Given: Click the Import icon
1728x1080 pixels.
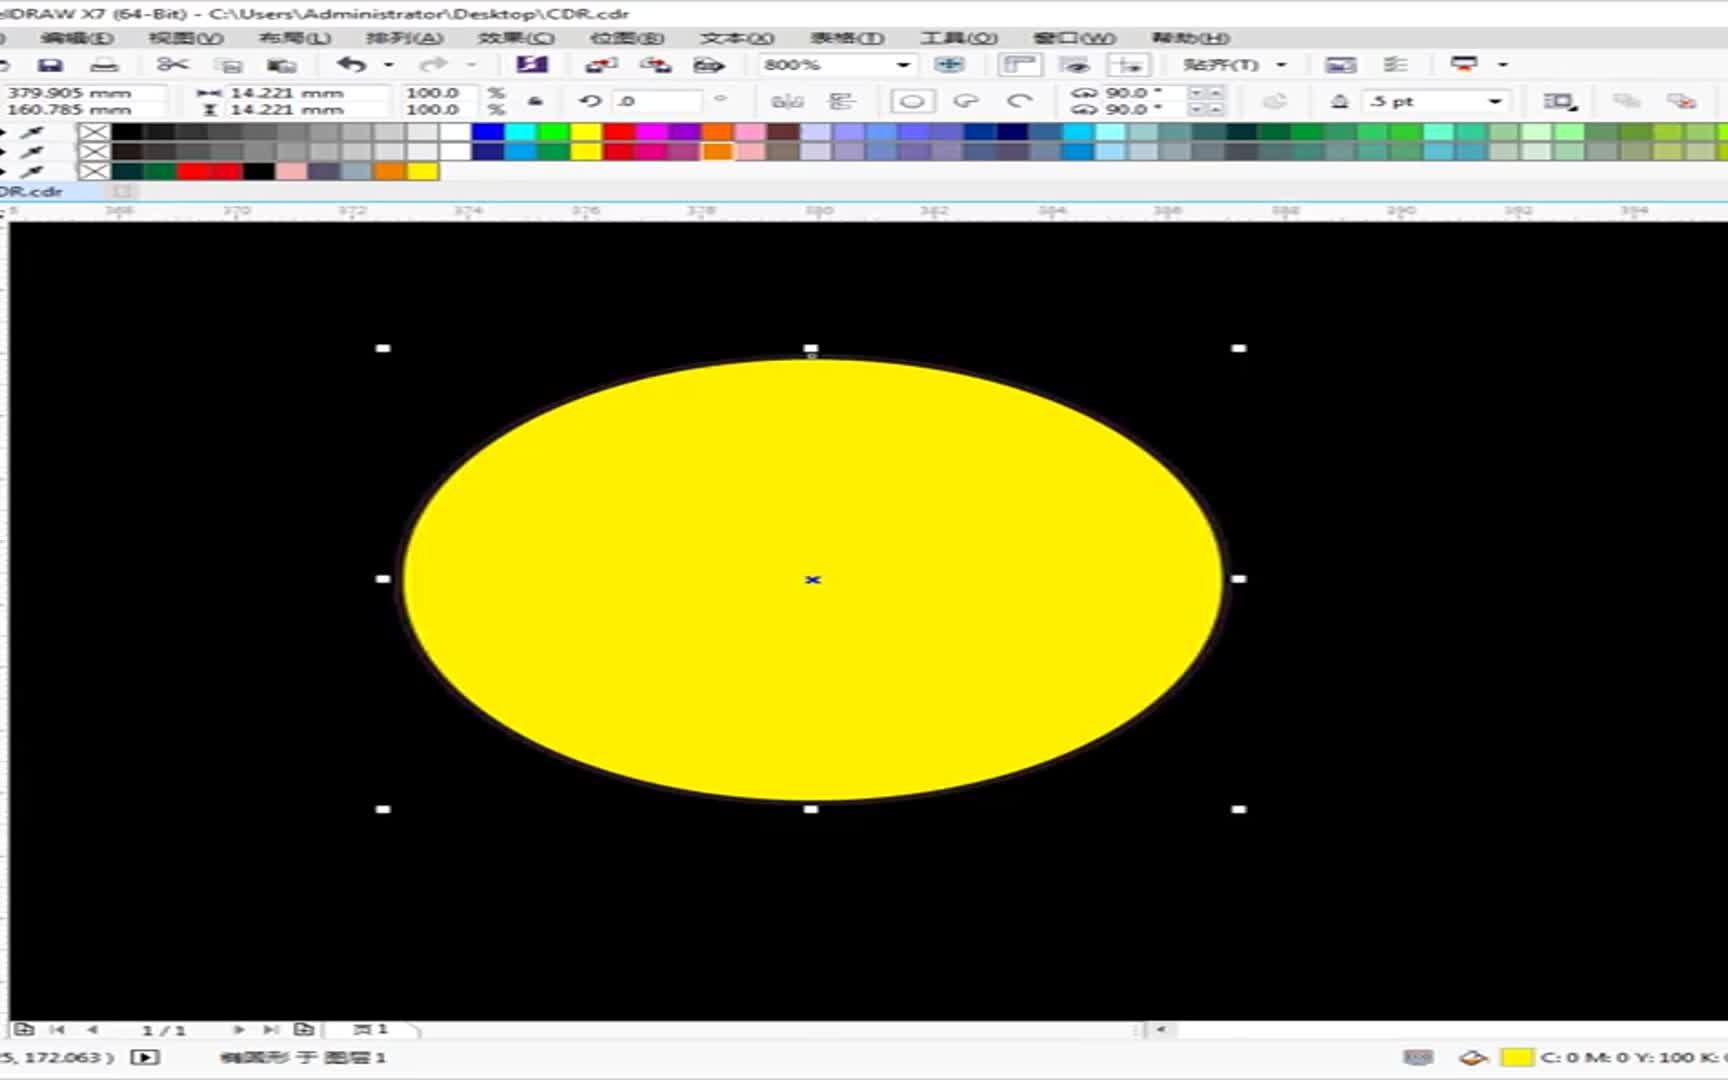Looking at the screenshot, I should click(x=601, y=65).
